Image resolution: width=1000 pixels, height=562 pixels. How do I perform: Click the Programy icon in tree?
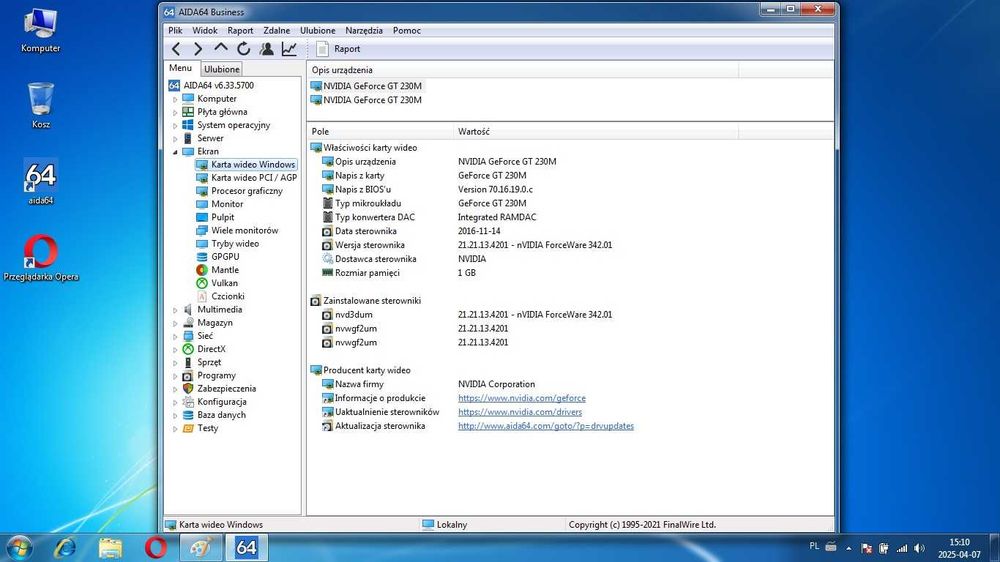click(x=188, y=376)
